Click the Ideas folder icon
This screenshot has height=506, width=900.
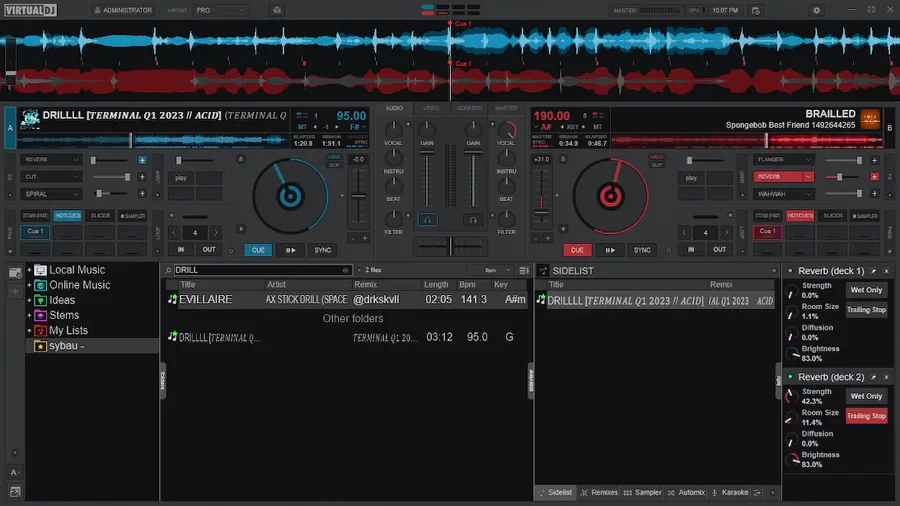click(40, 300)
